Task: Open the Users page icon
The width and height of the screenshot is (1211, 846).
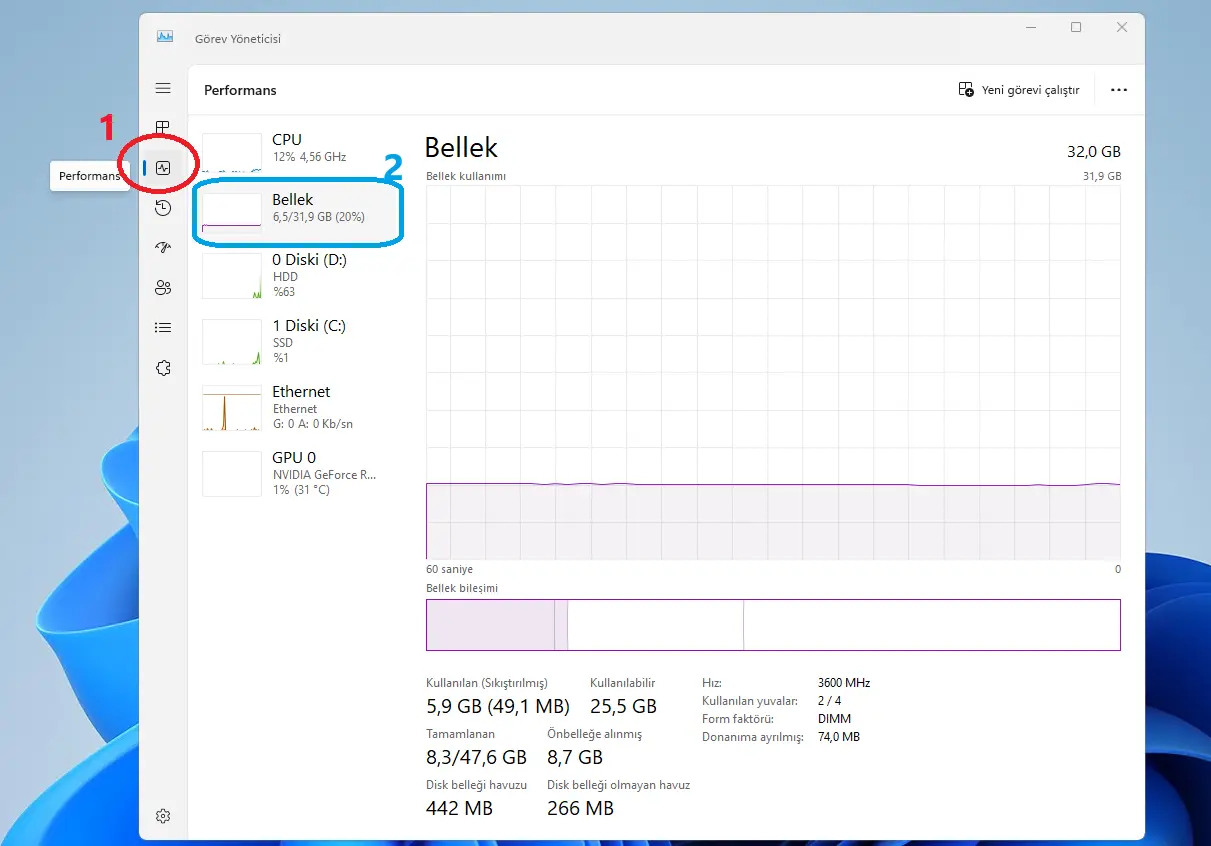Action: point(163,288)
